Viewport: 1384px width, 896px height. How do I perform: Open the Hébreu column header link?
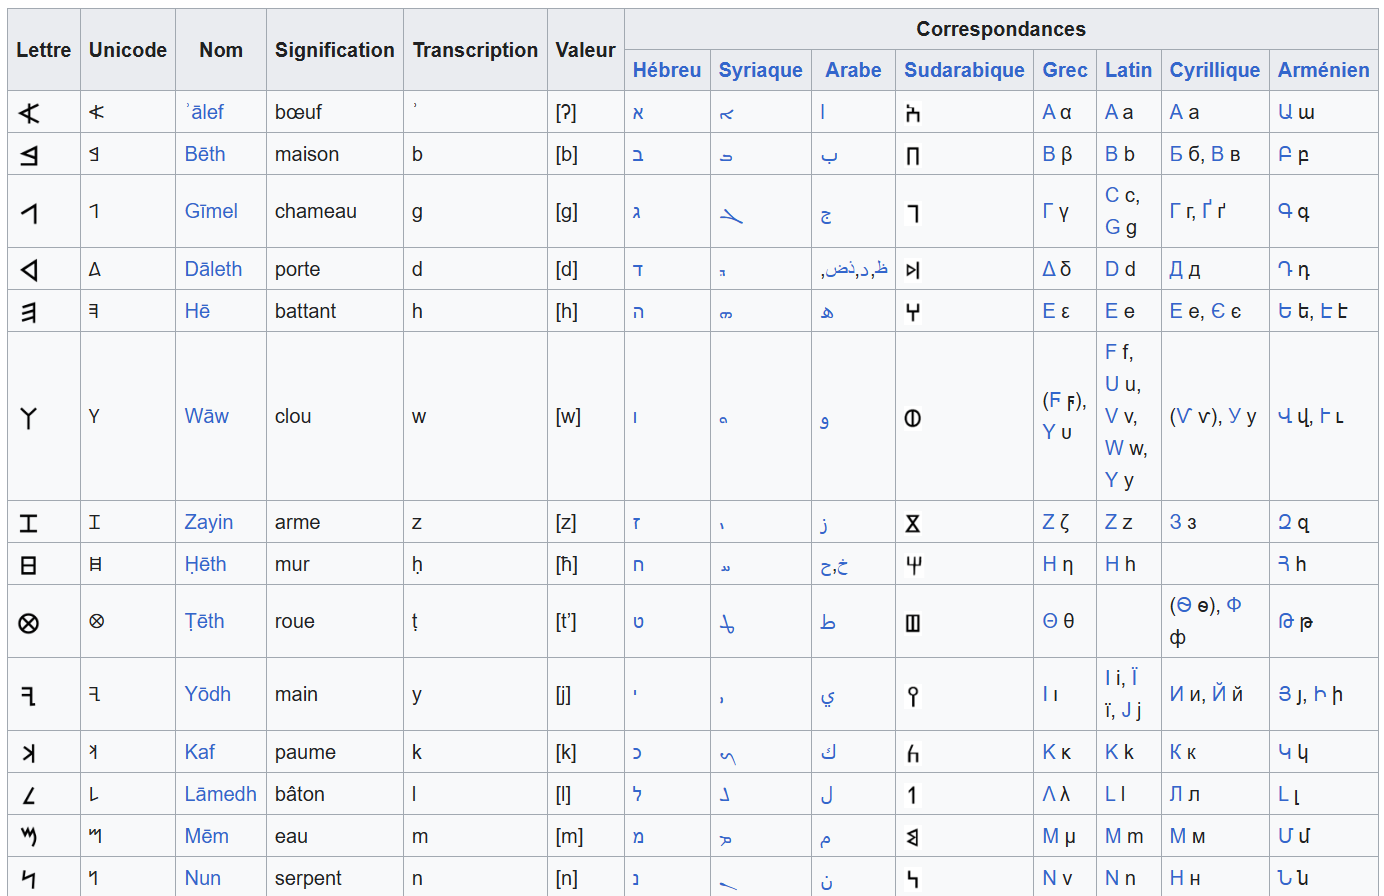click(x=667, y=70)
